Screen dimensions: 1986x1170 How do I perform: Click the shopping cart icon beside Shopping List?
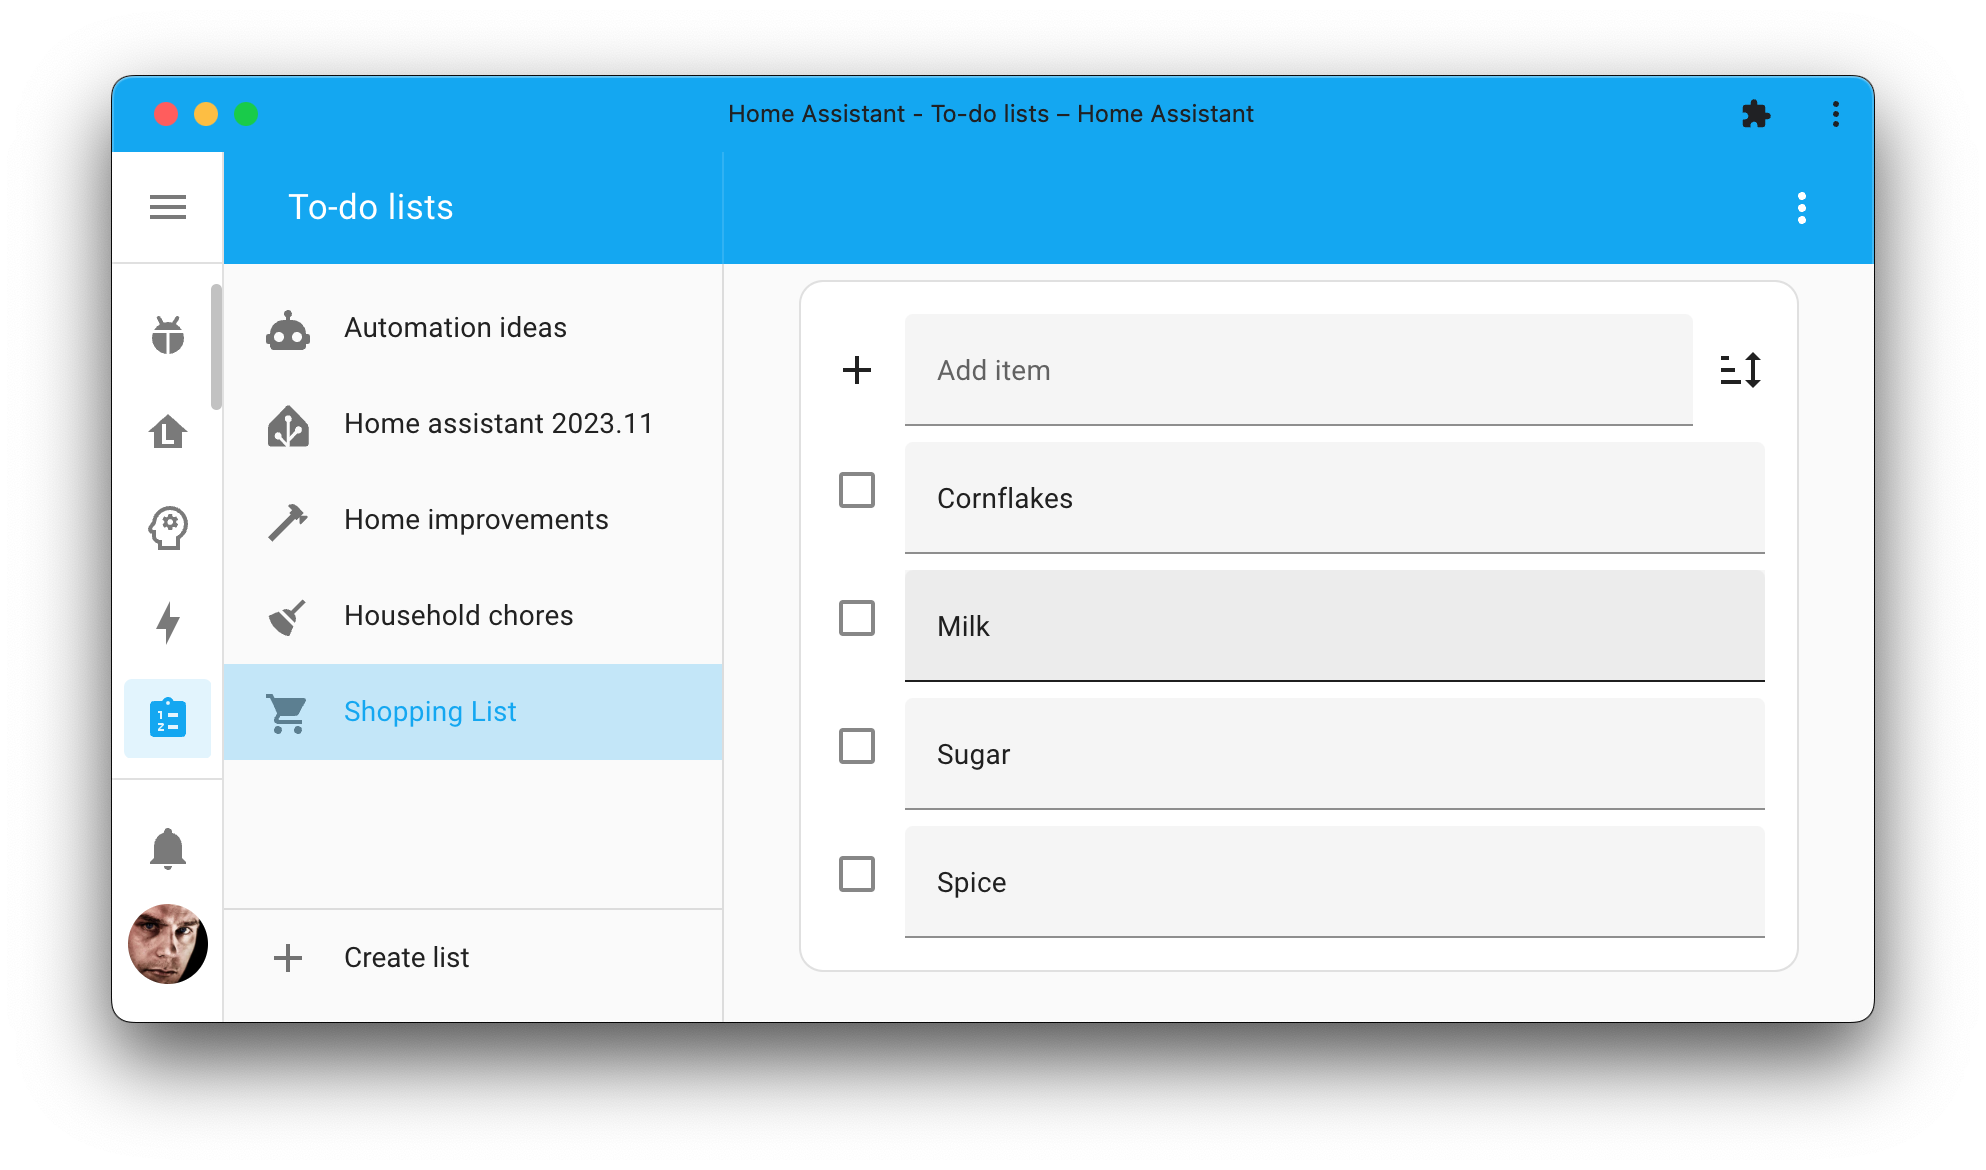[x=288, y=711]
